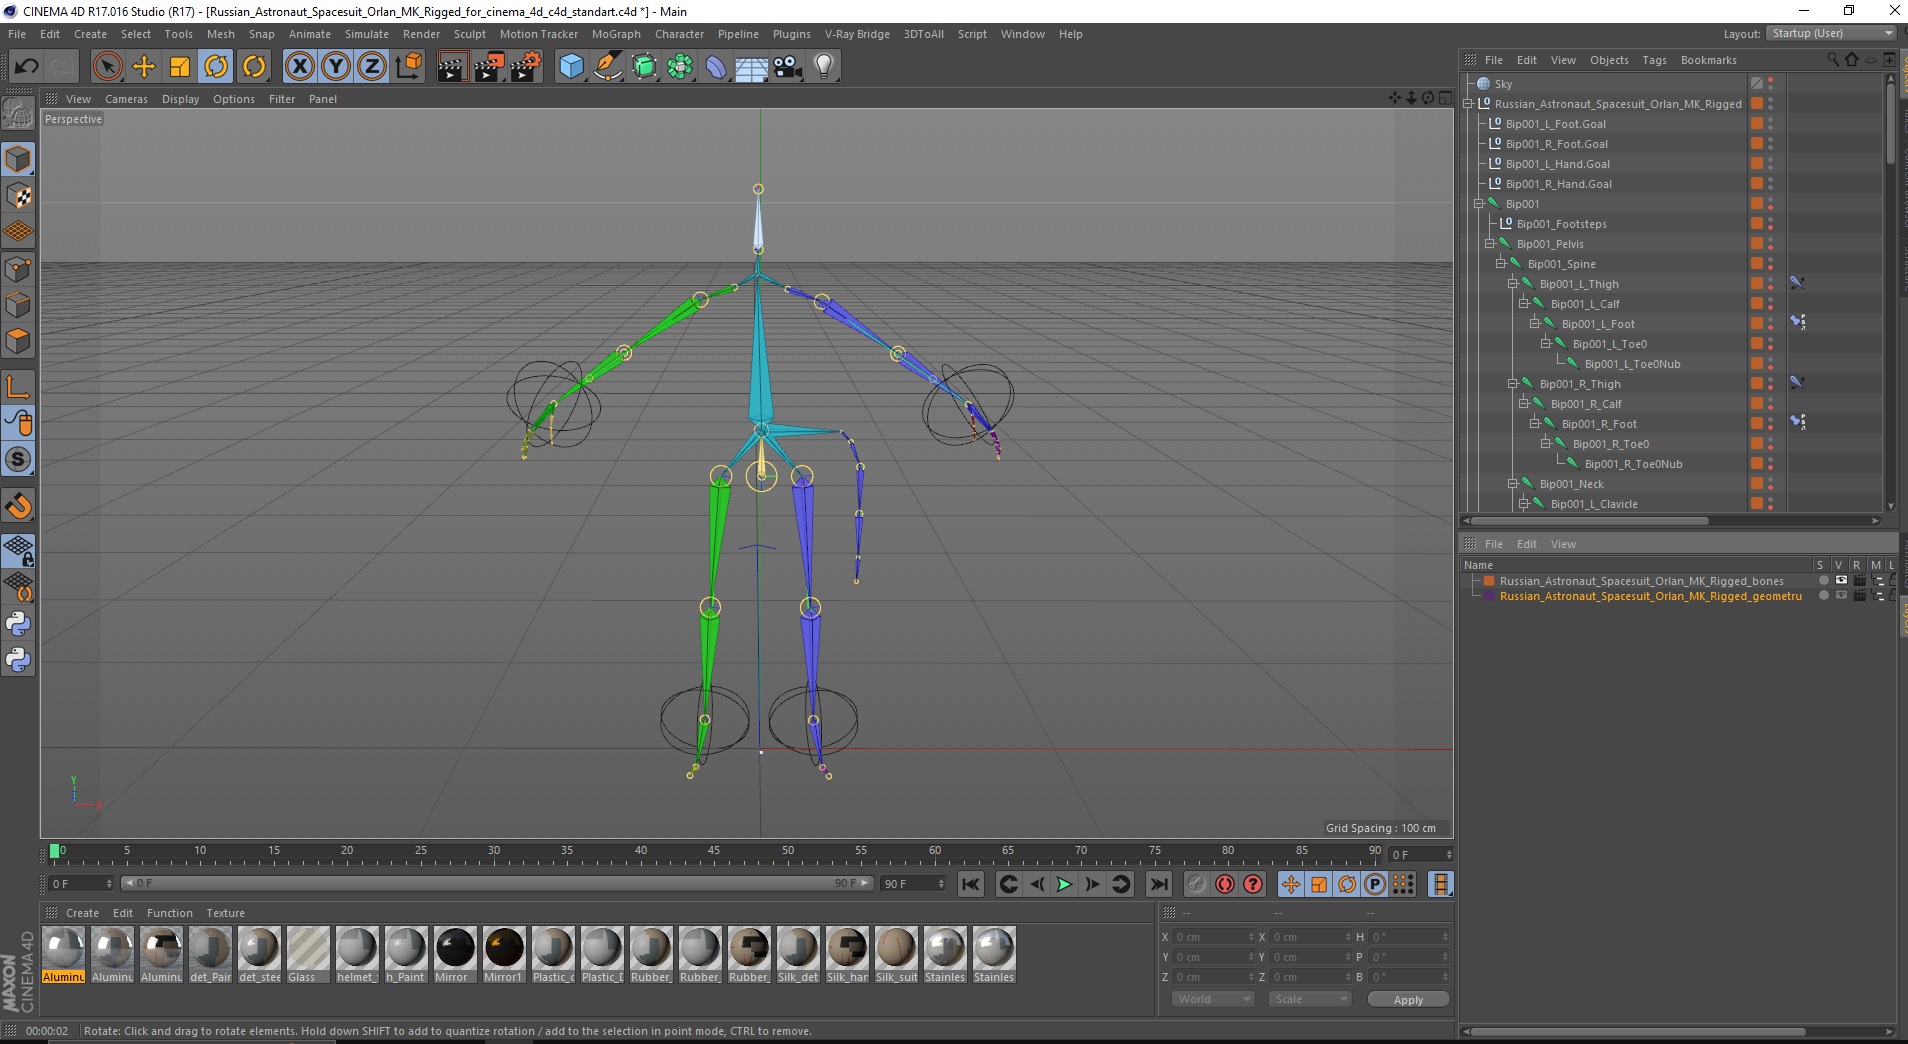Toggle visibility dots for Sky object
This screenshot has width=1908, height=1044.
1770,83
